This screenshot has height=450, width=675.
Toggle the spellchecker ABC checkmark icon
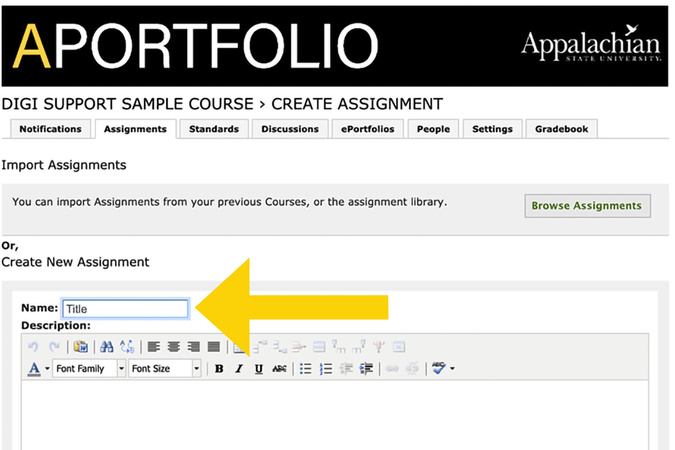pyautogui.click(x=438, y=368)
